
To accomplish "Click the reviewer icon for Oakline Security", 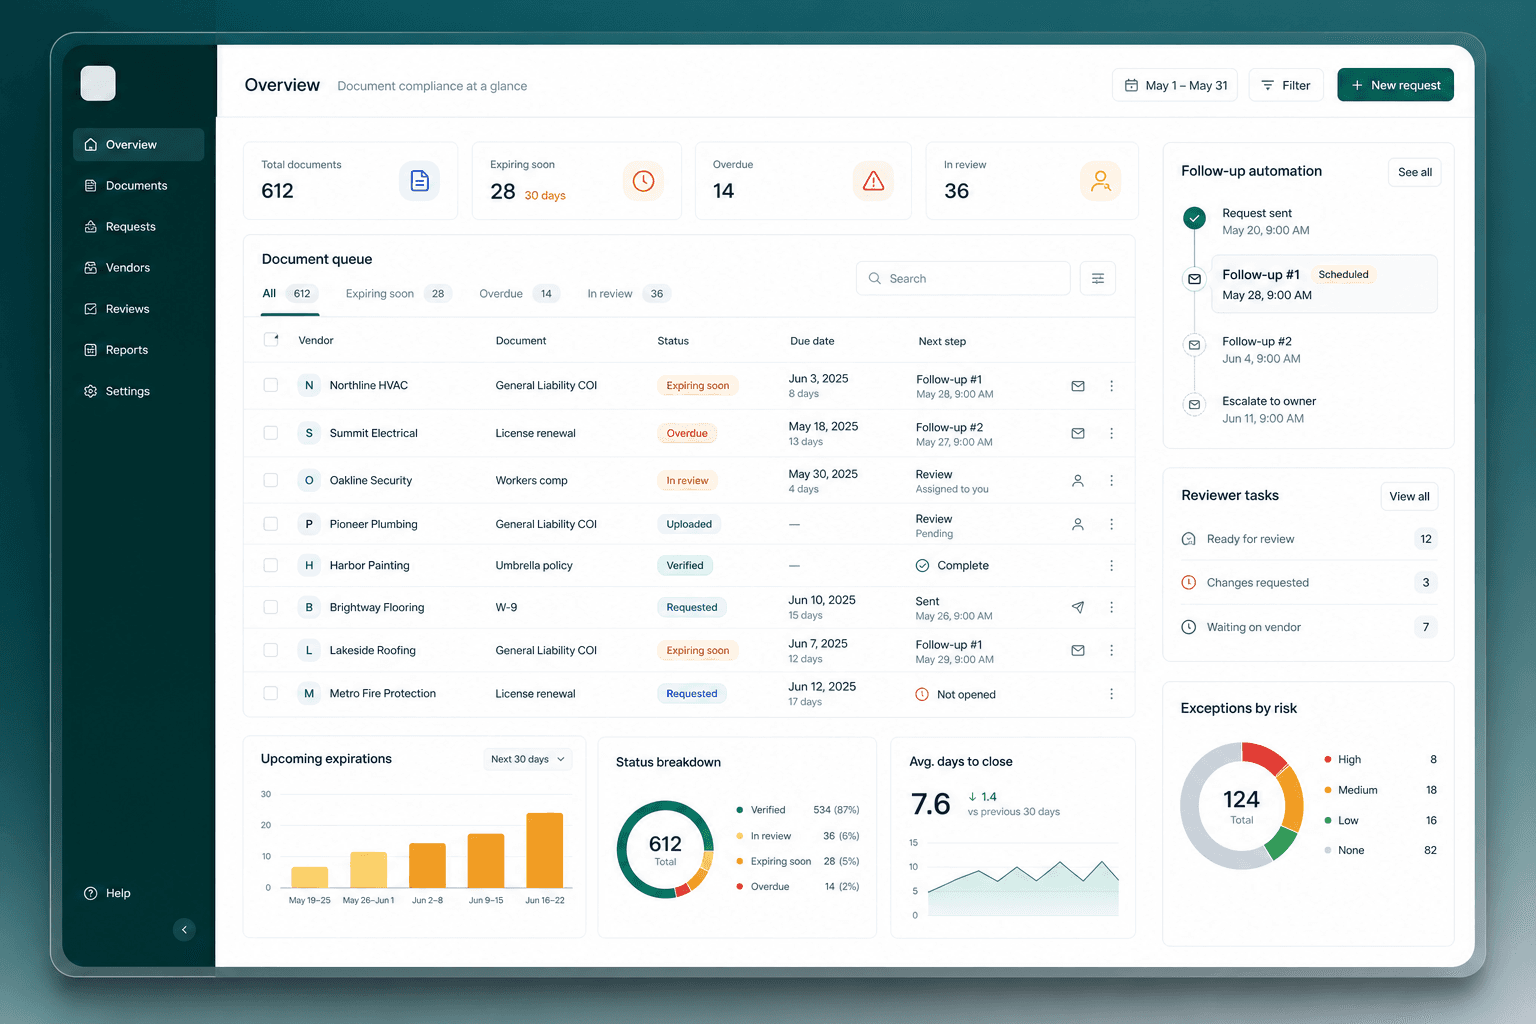I will pos(1078,481).
